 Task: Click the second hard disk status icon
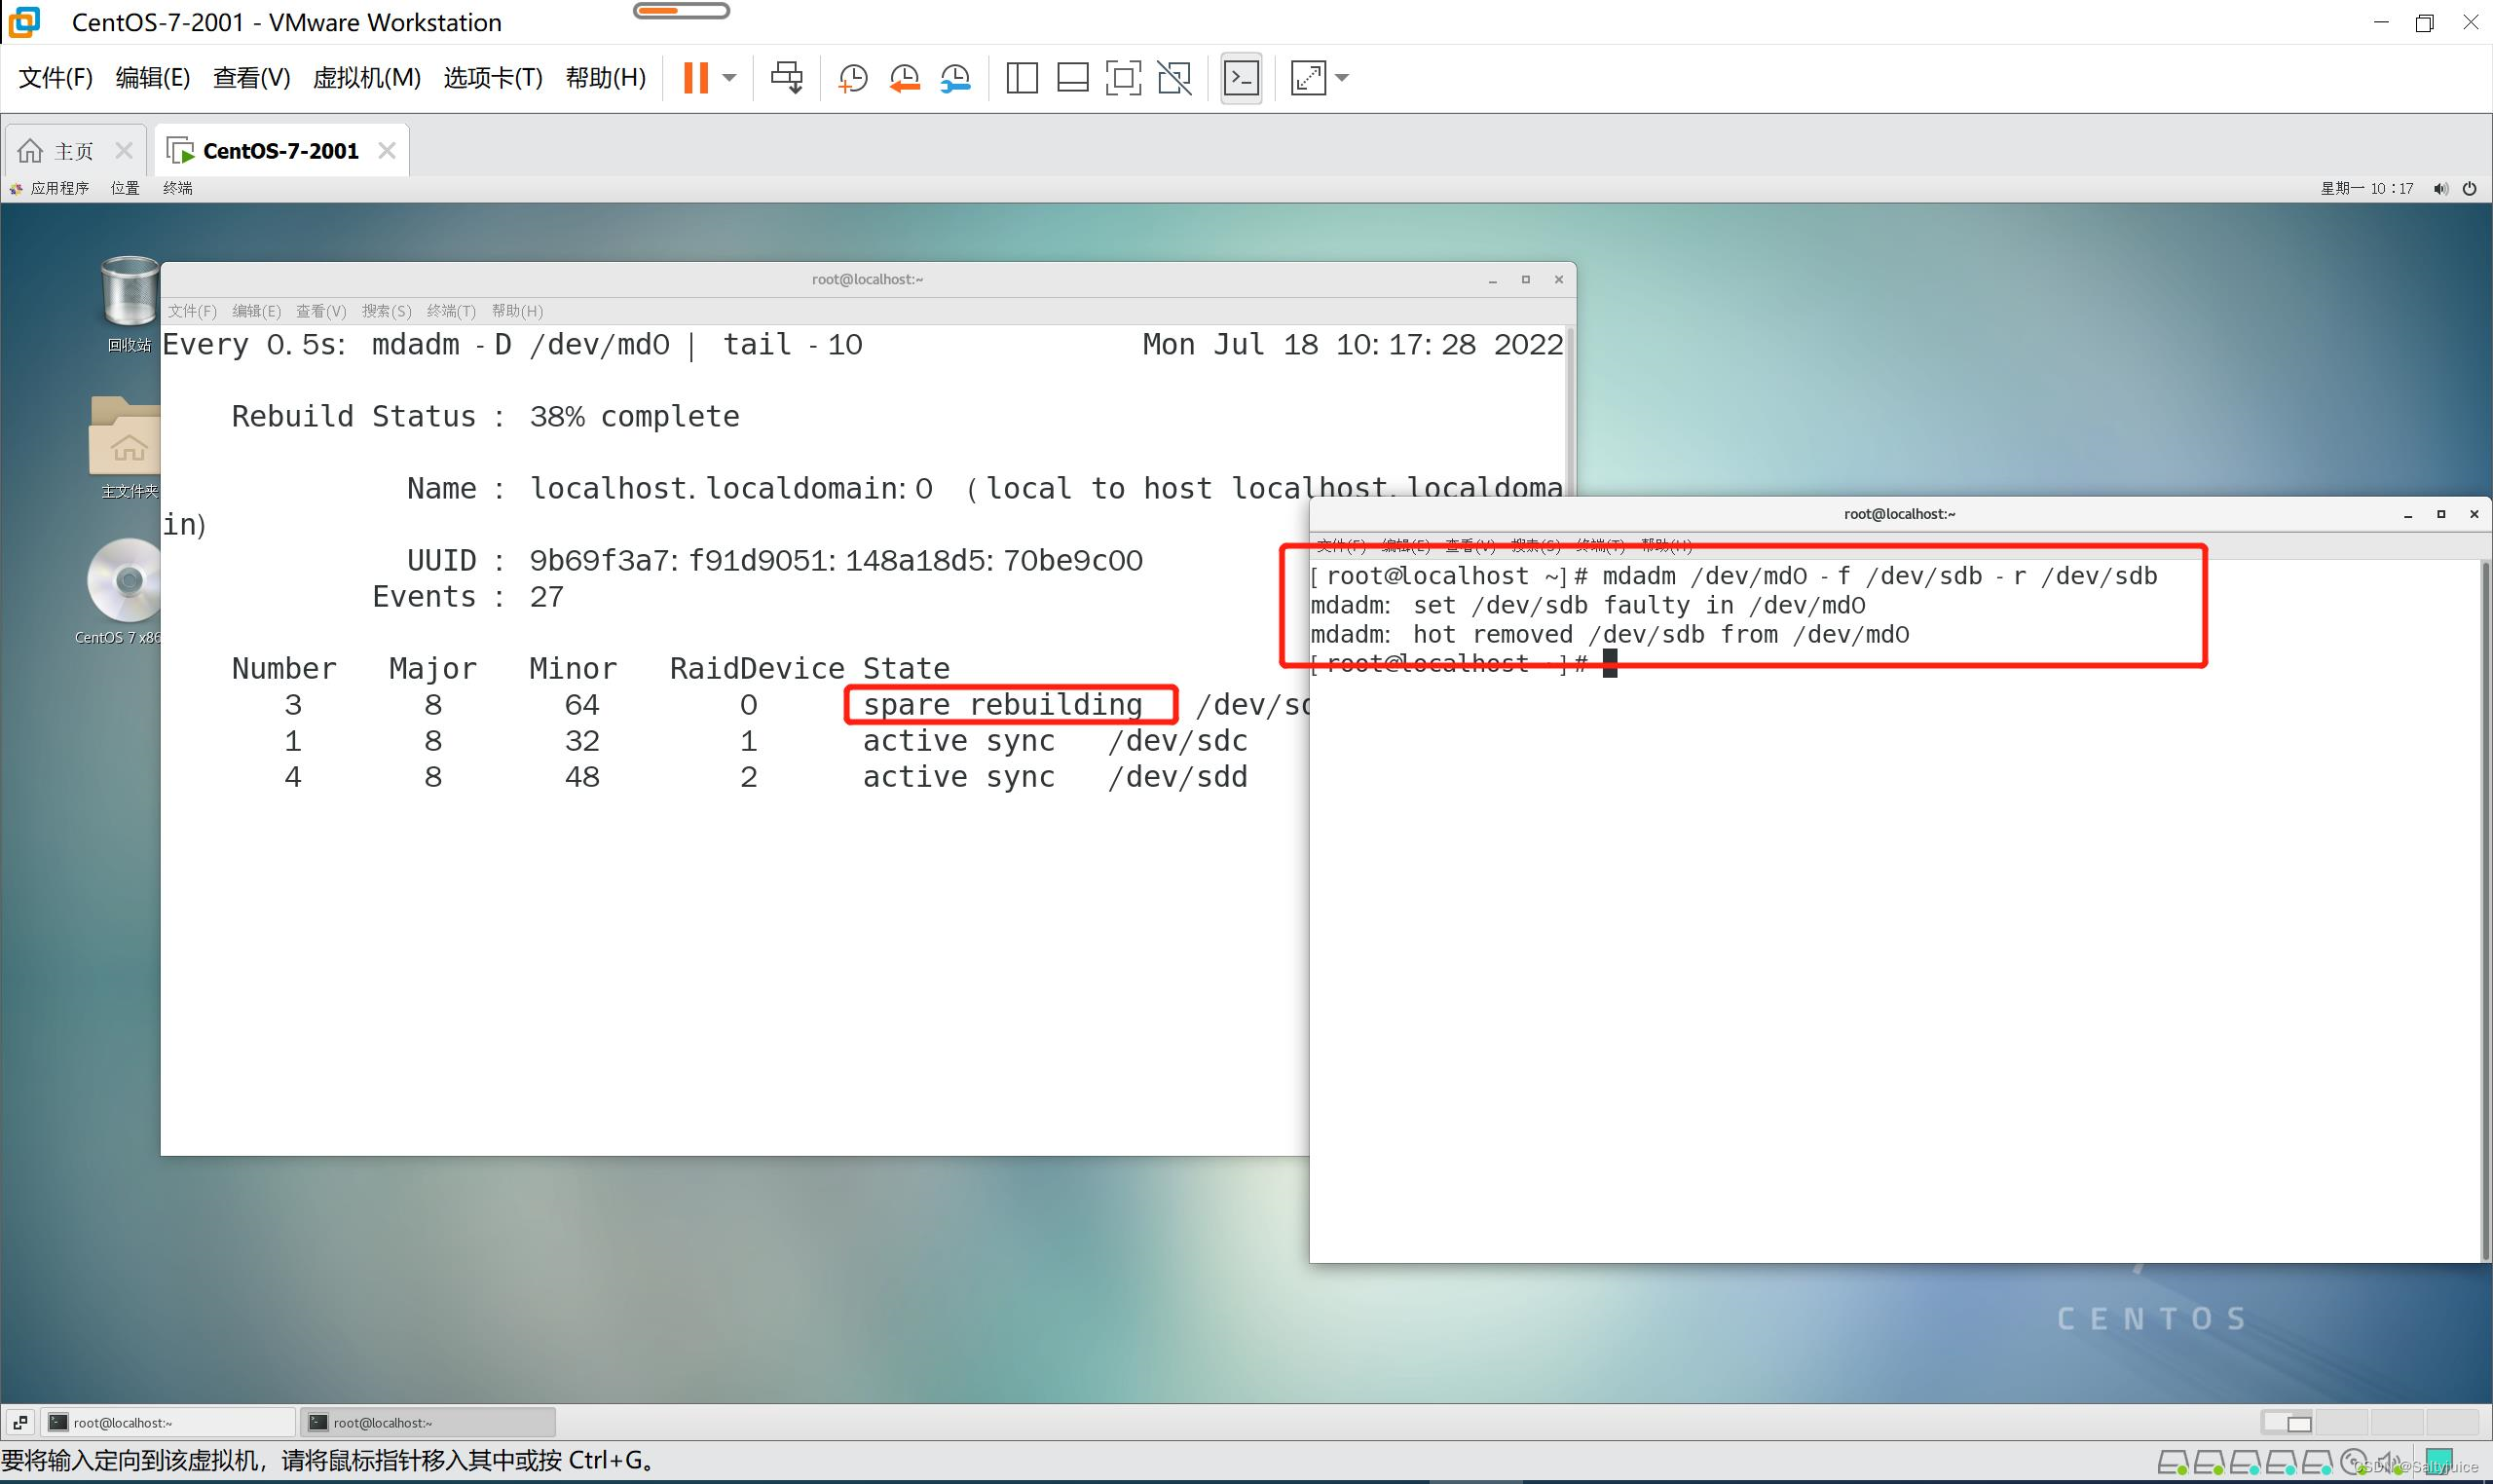2208,1463
